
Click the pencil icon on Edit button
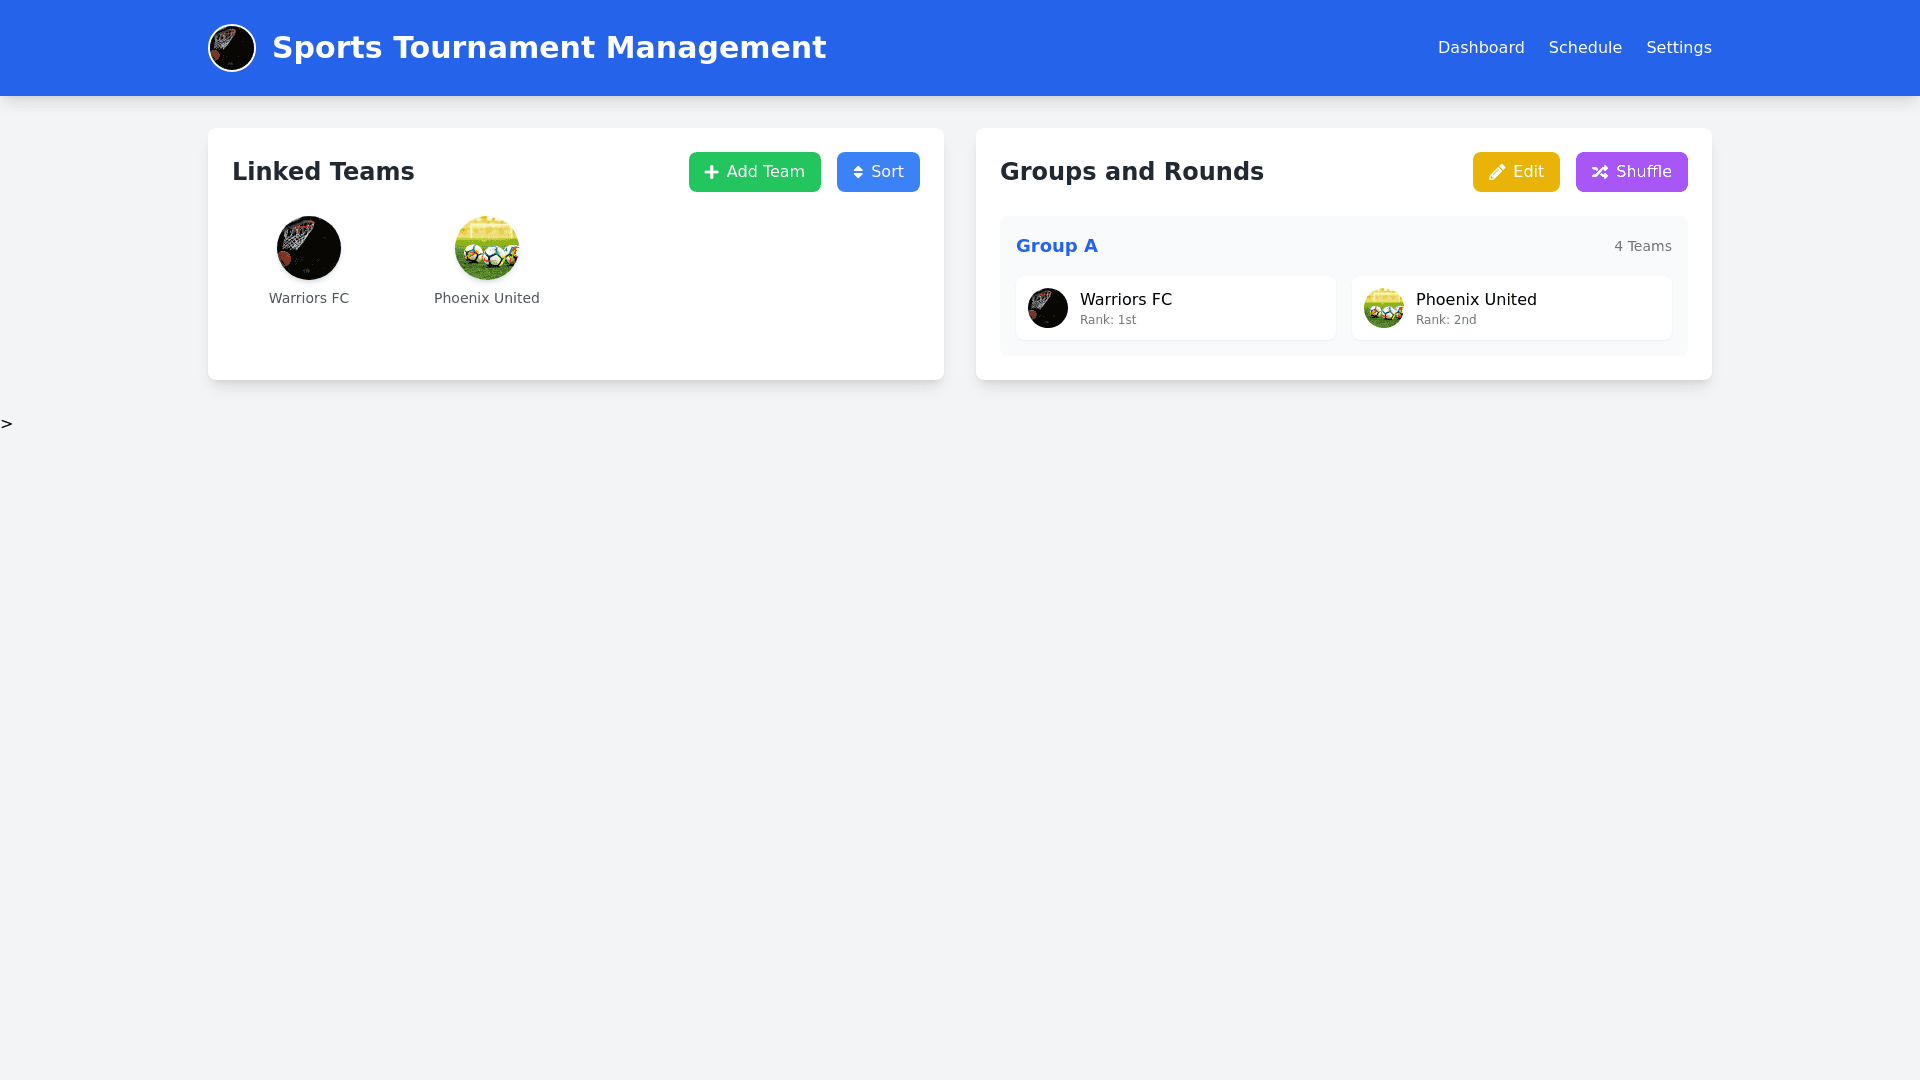coord(1497,172)
